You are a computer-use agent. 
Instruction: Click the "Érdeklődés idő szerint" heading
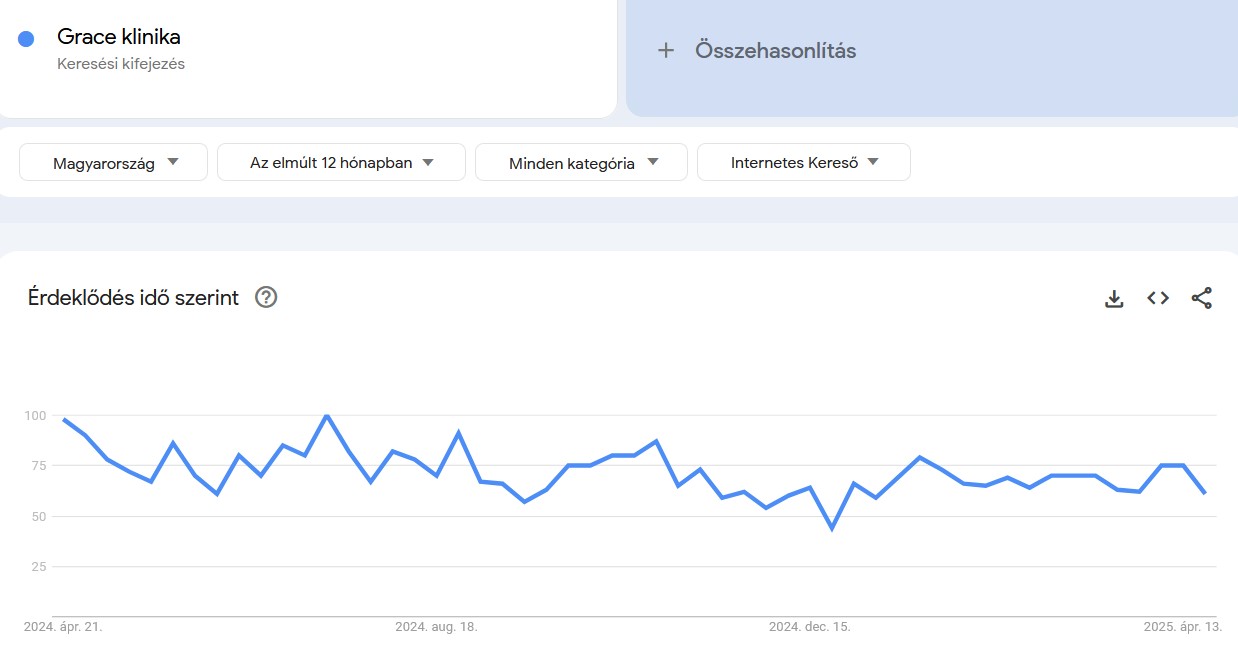click(x=131, y=297)
